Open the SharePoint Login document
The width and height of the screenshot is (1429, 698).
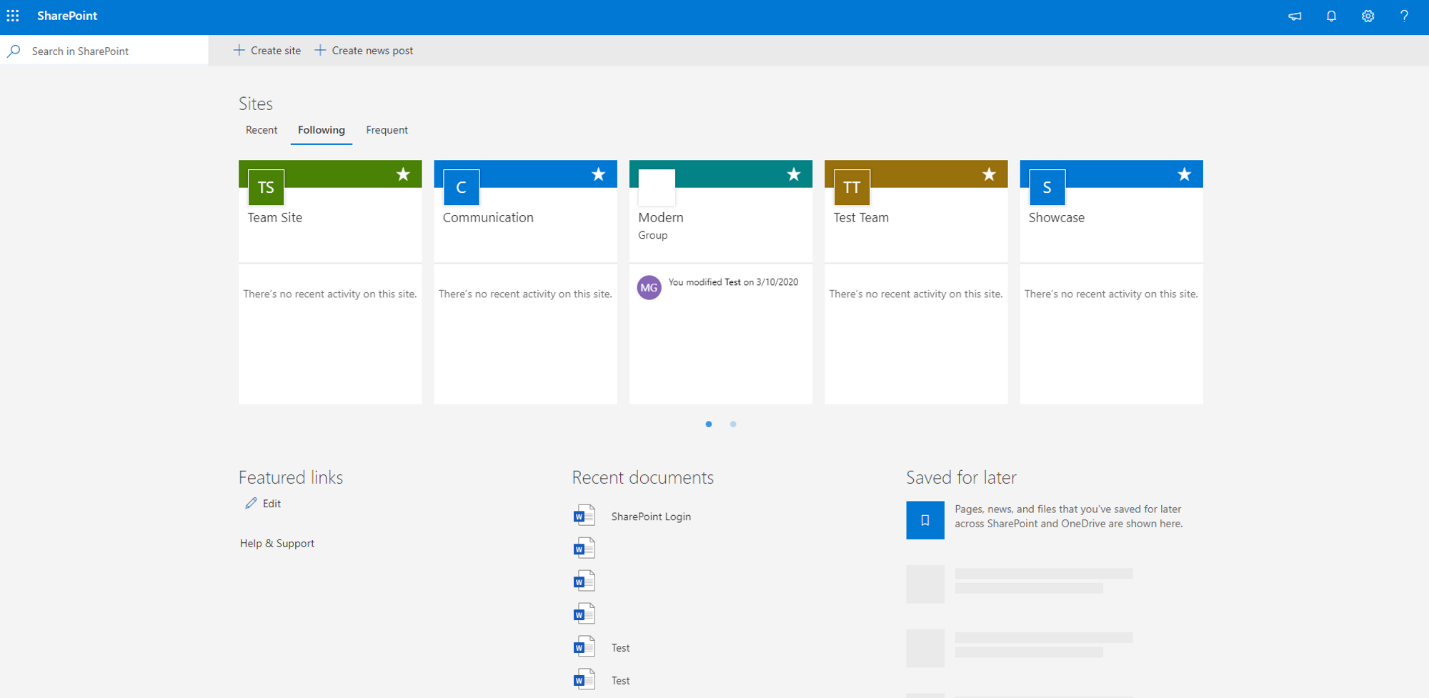tap(651, 517)
